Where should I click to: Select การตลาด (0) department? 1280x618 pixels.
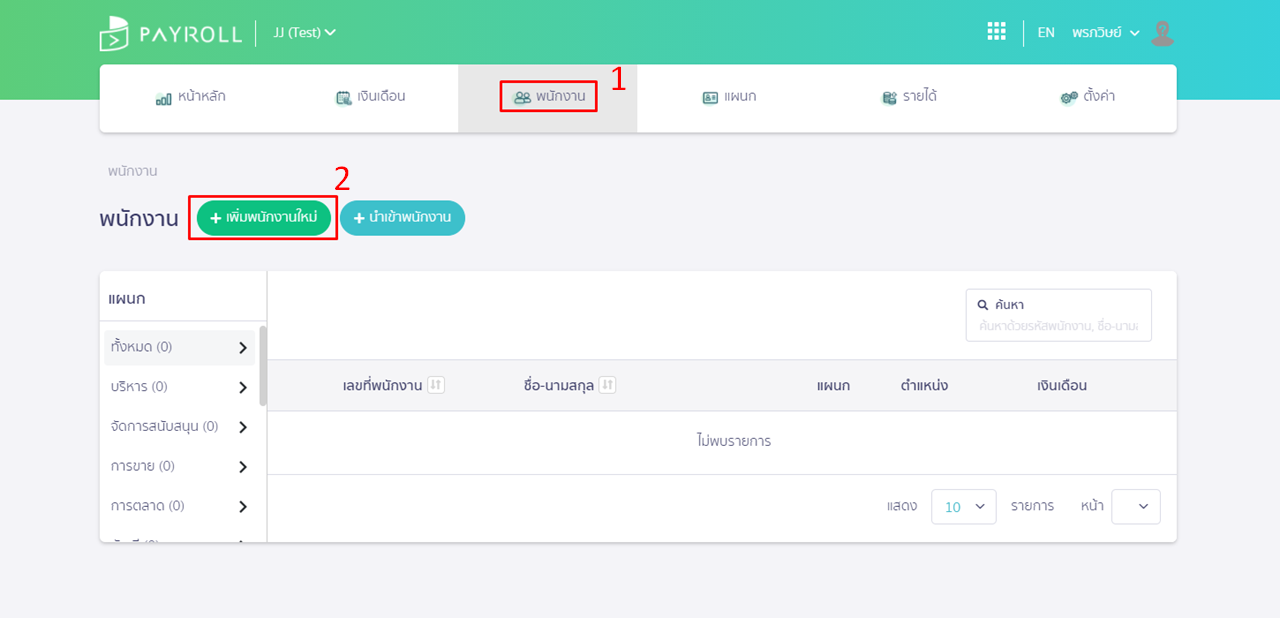tap(180, 506)
